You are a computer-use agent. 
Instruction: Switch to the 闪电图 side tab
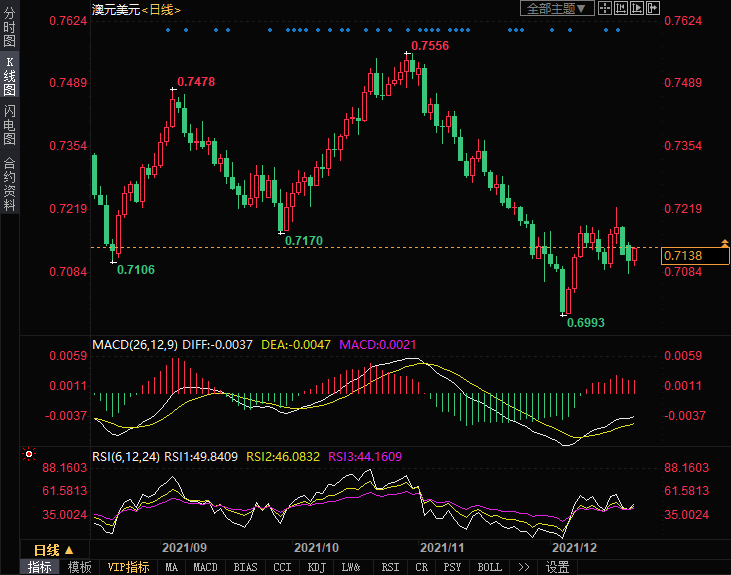coord(9,125)
